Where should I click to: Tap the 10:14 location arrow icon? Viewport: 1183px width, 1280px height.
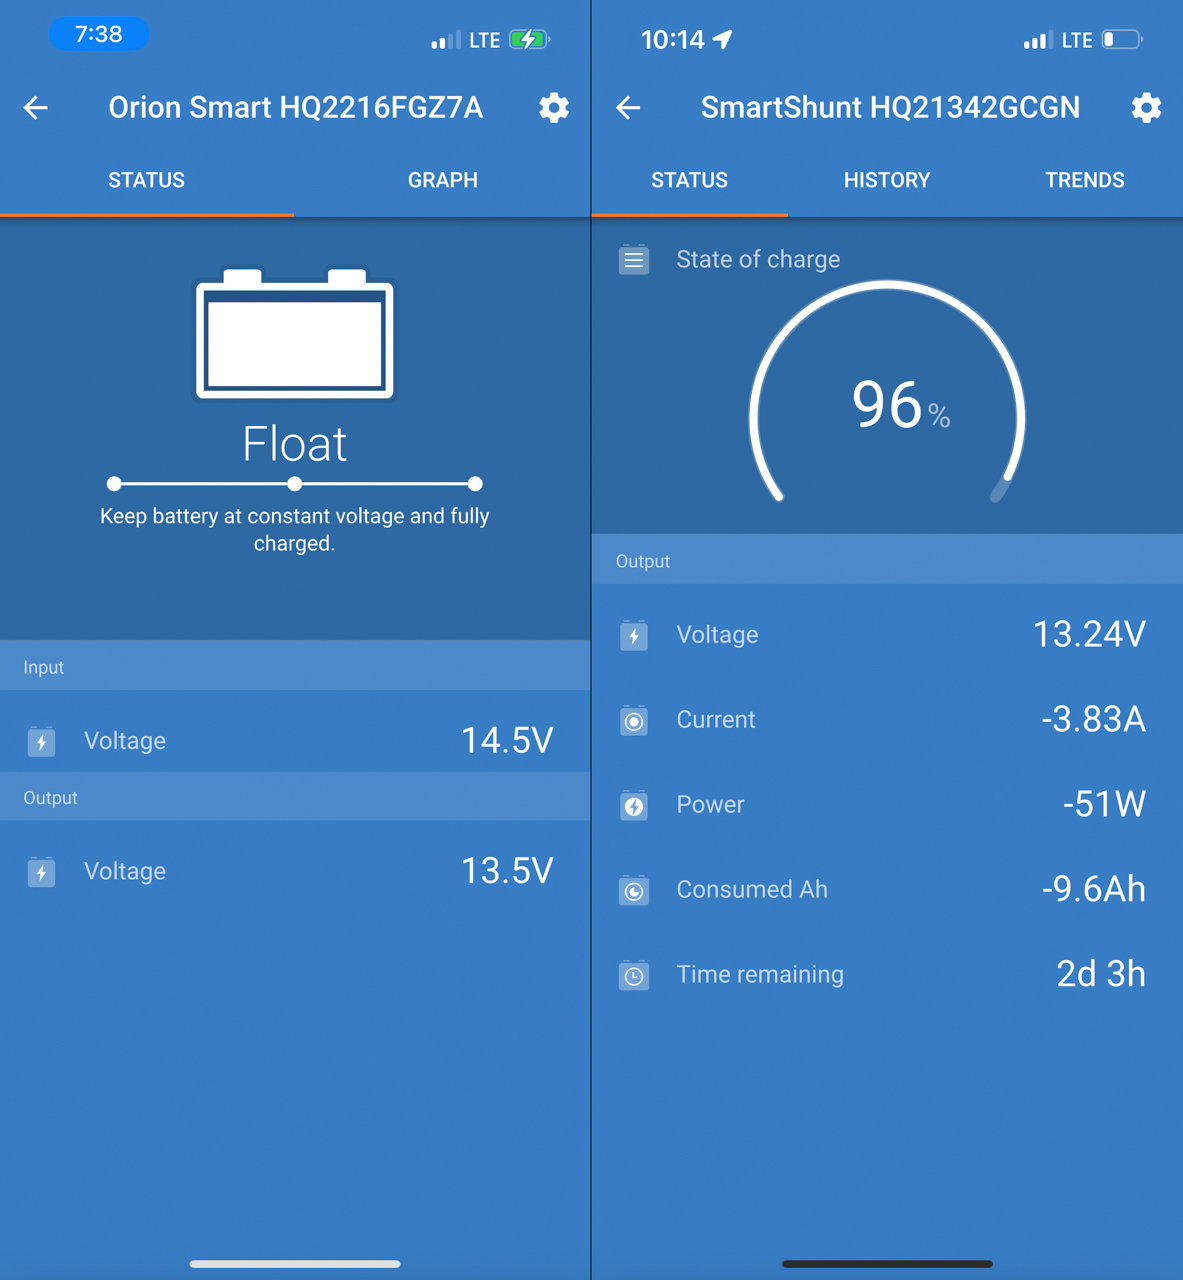(723, 39)
